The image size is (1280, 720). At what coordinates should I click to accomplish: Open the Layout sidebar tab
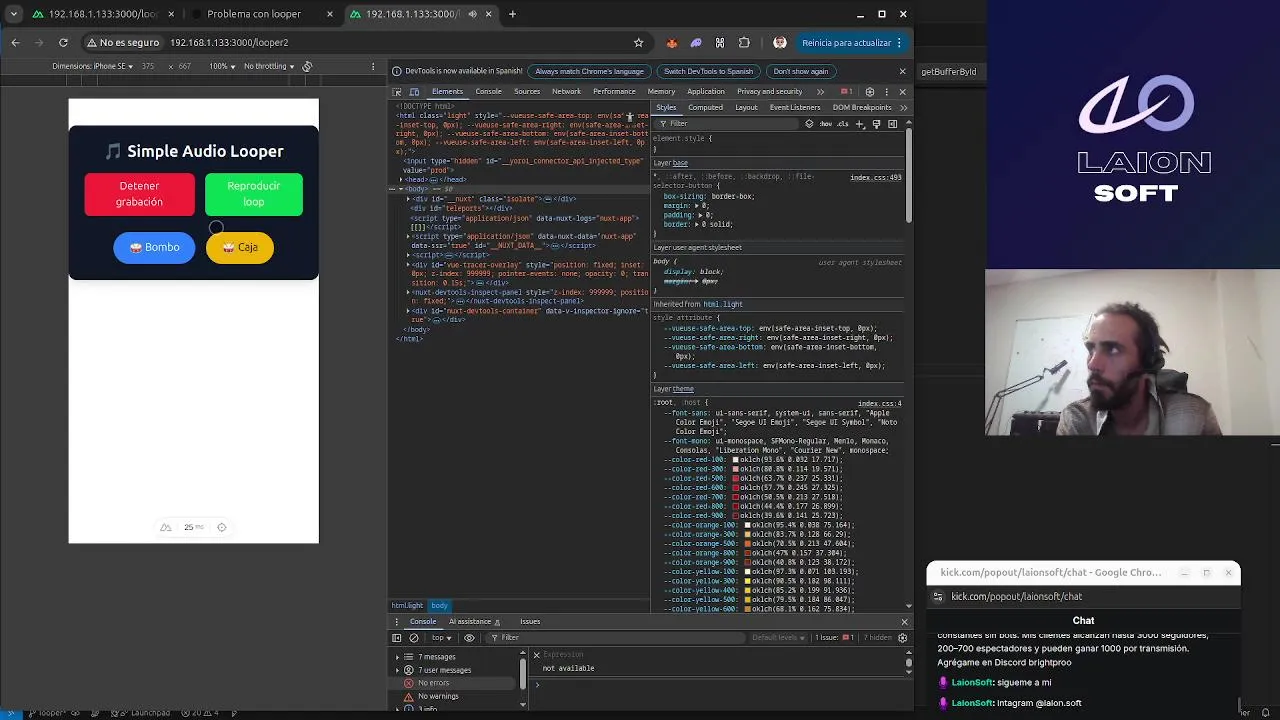point(746,107)
